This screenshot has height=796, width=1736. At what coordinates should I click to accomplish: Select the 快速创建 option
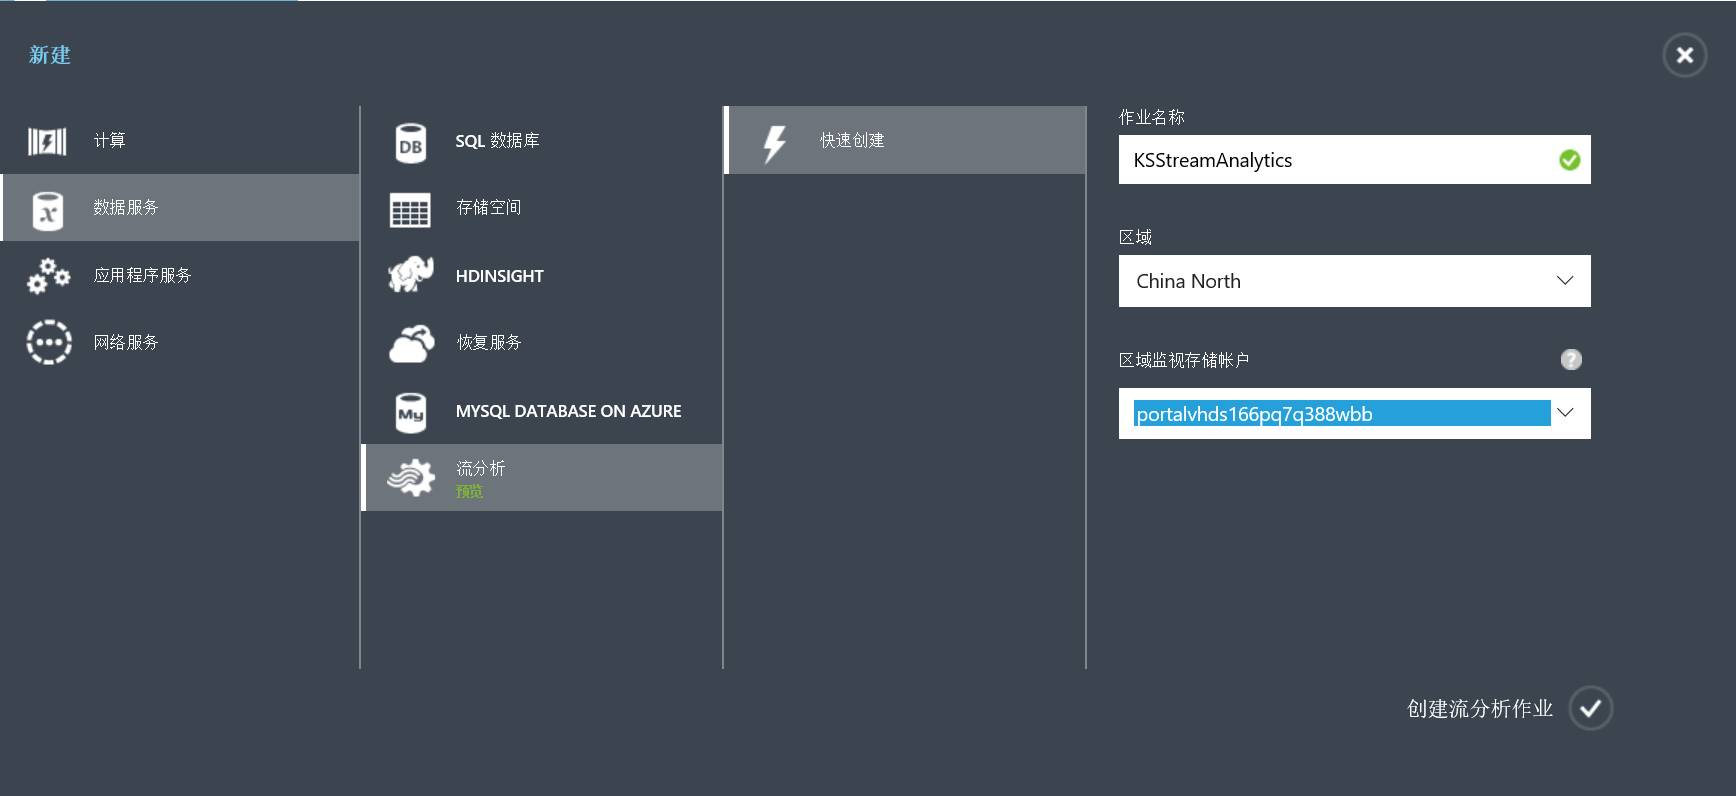pyautogui.click(x=905, y=140)
